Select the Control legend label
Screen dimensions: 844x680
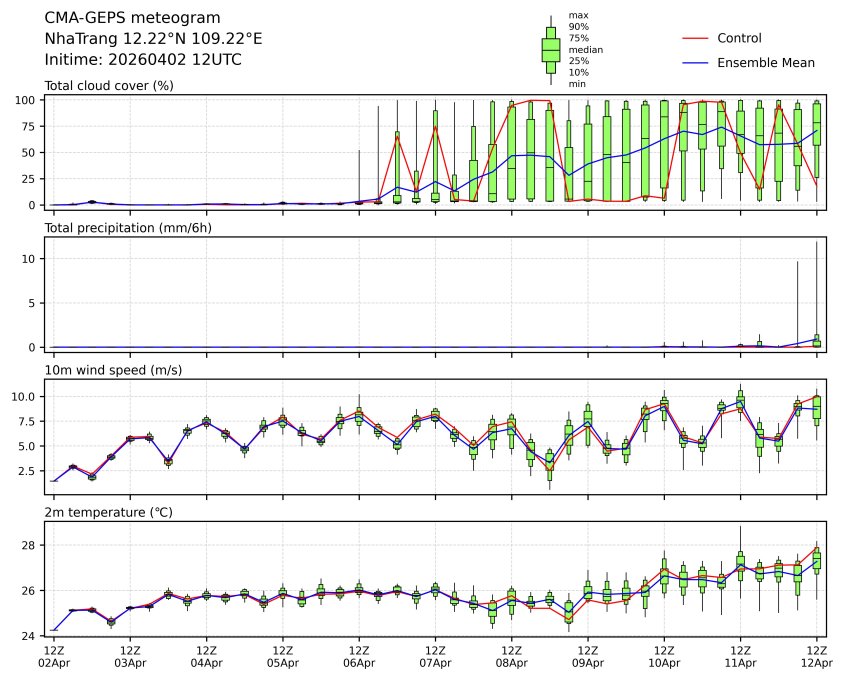[739, 38]
